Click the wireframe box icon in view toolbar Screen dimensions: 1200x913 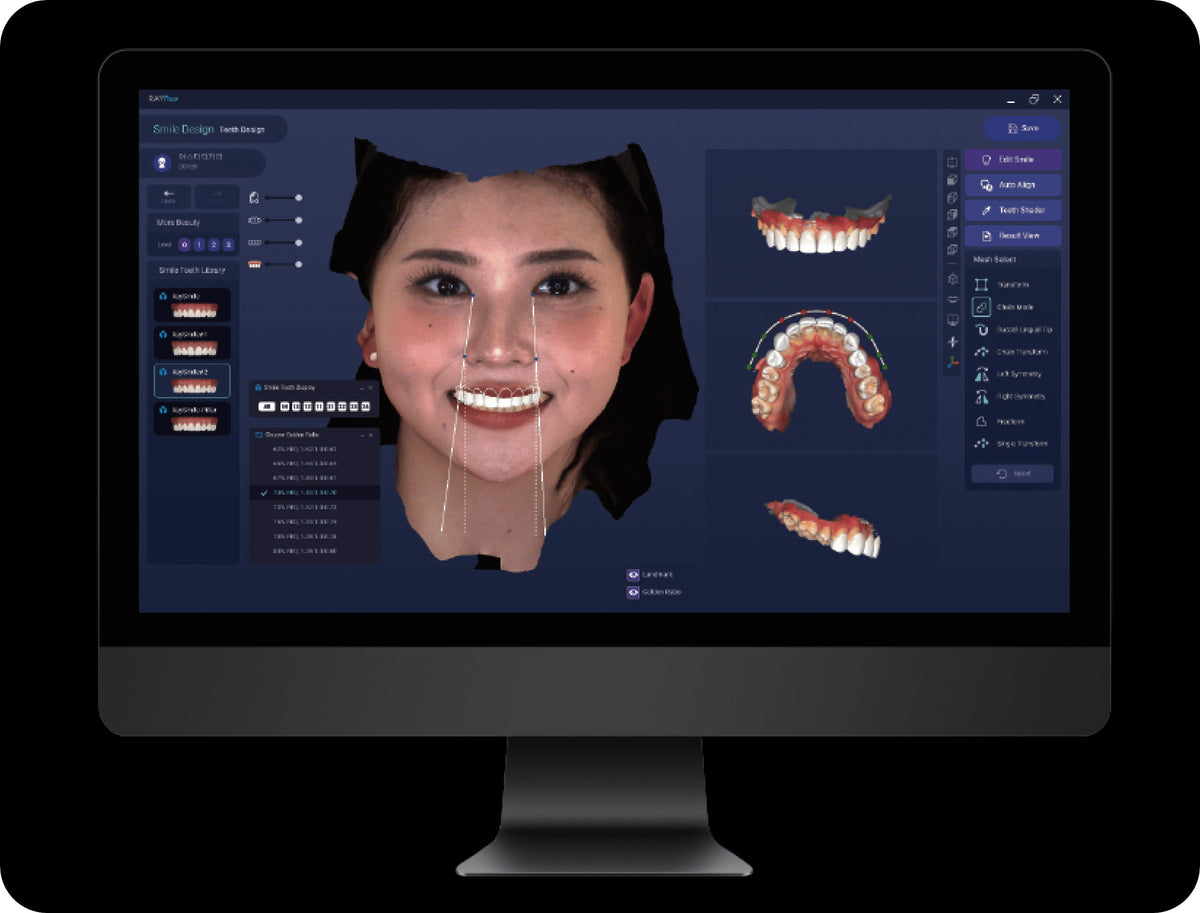point(952,278)
